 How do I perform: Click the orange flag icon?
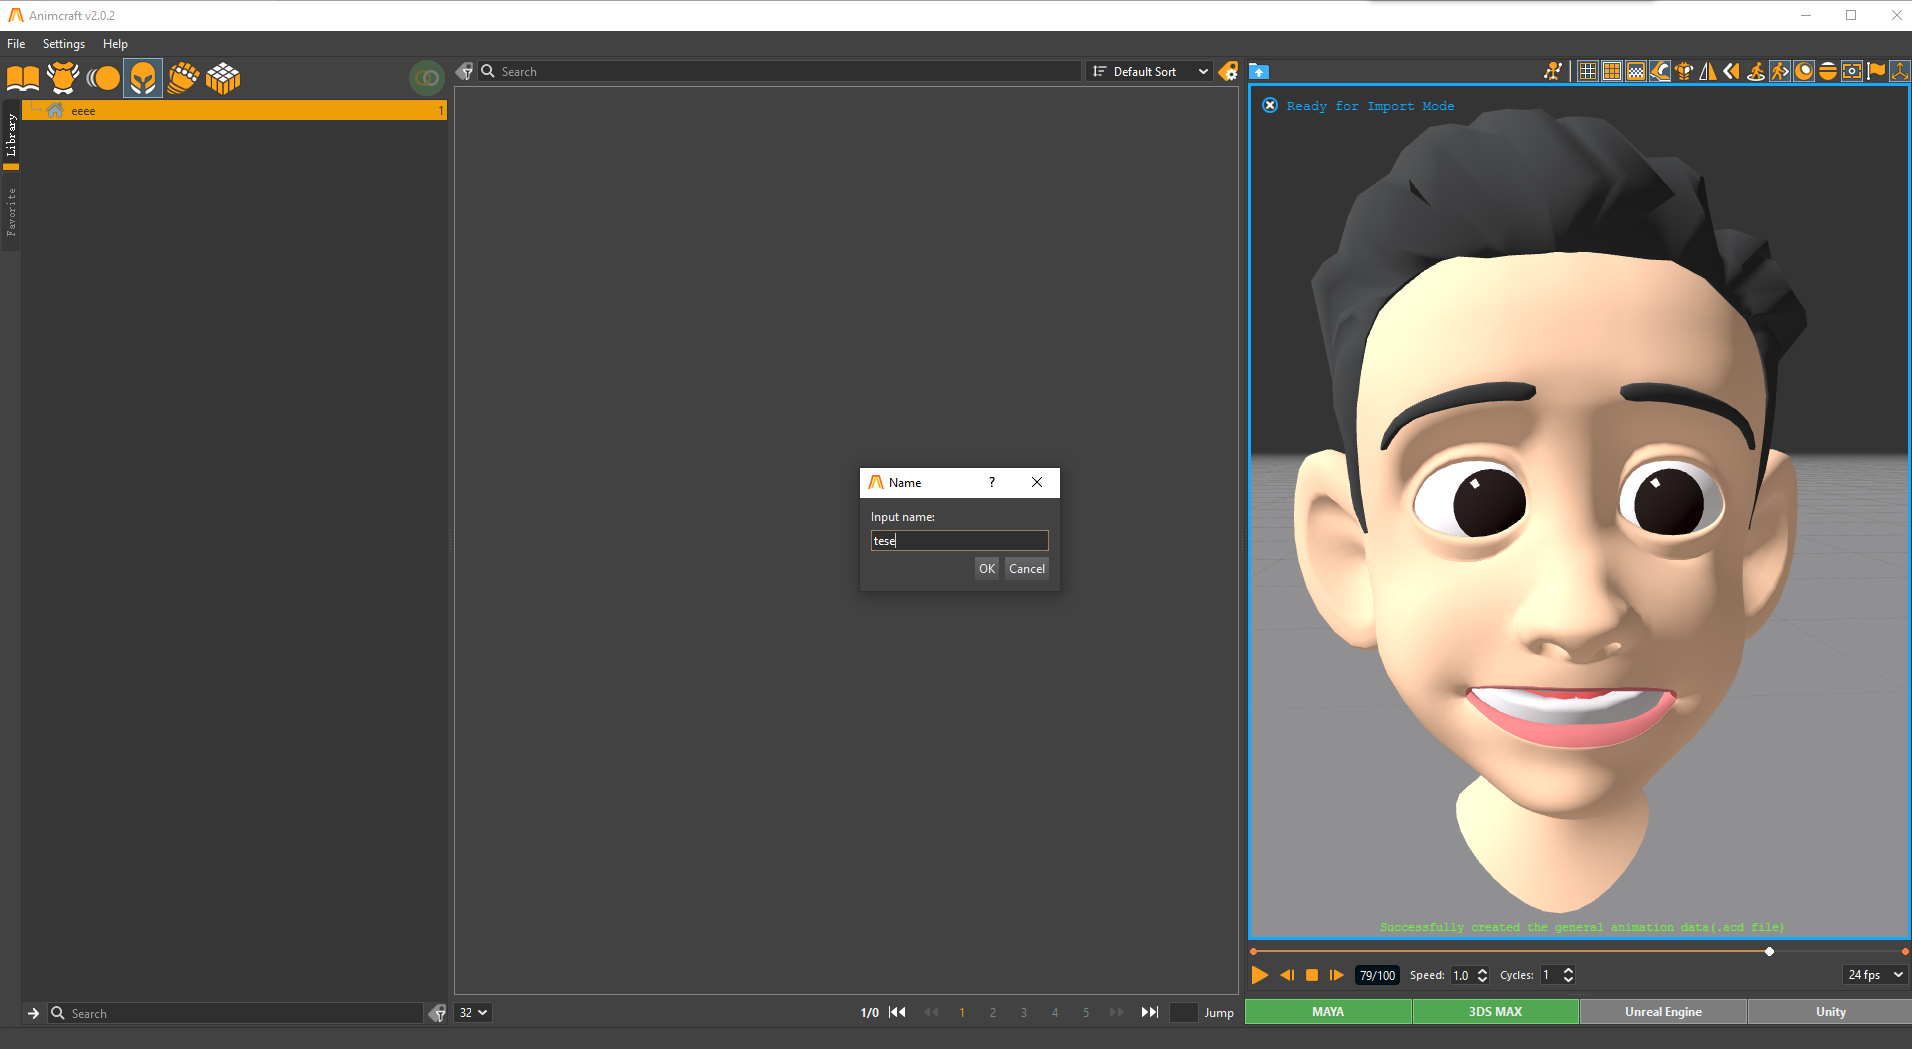(x=1876, y=71)
